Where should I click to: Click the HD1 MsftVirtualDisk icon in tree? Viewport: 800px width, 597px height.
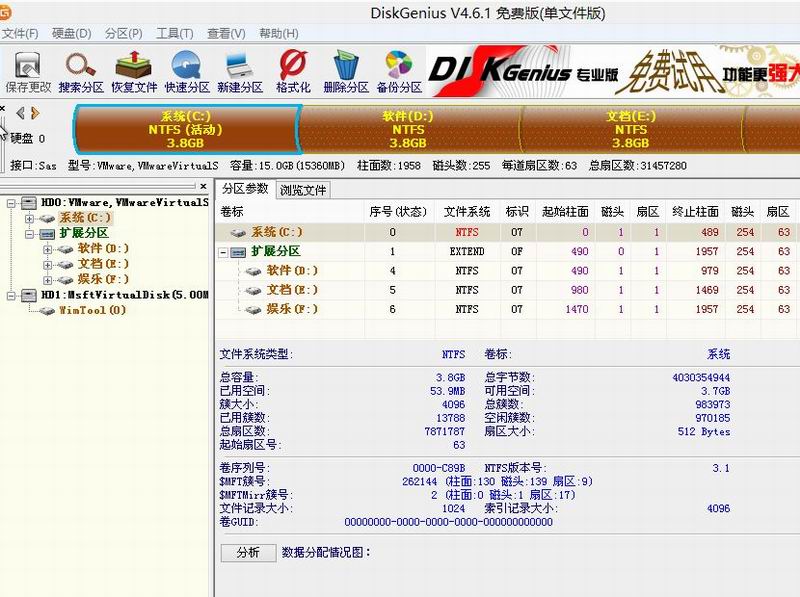pyautogui.click(x=29, y=295)
